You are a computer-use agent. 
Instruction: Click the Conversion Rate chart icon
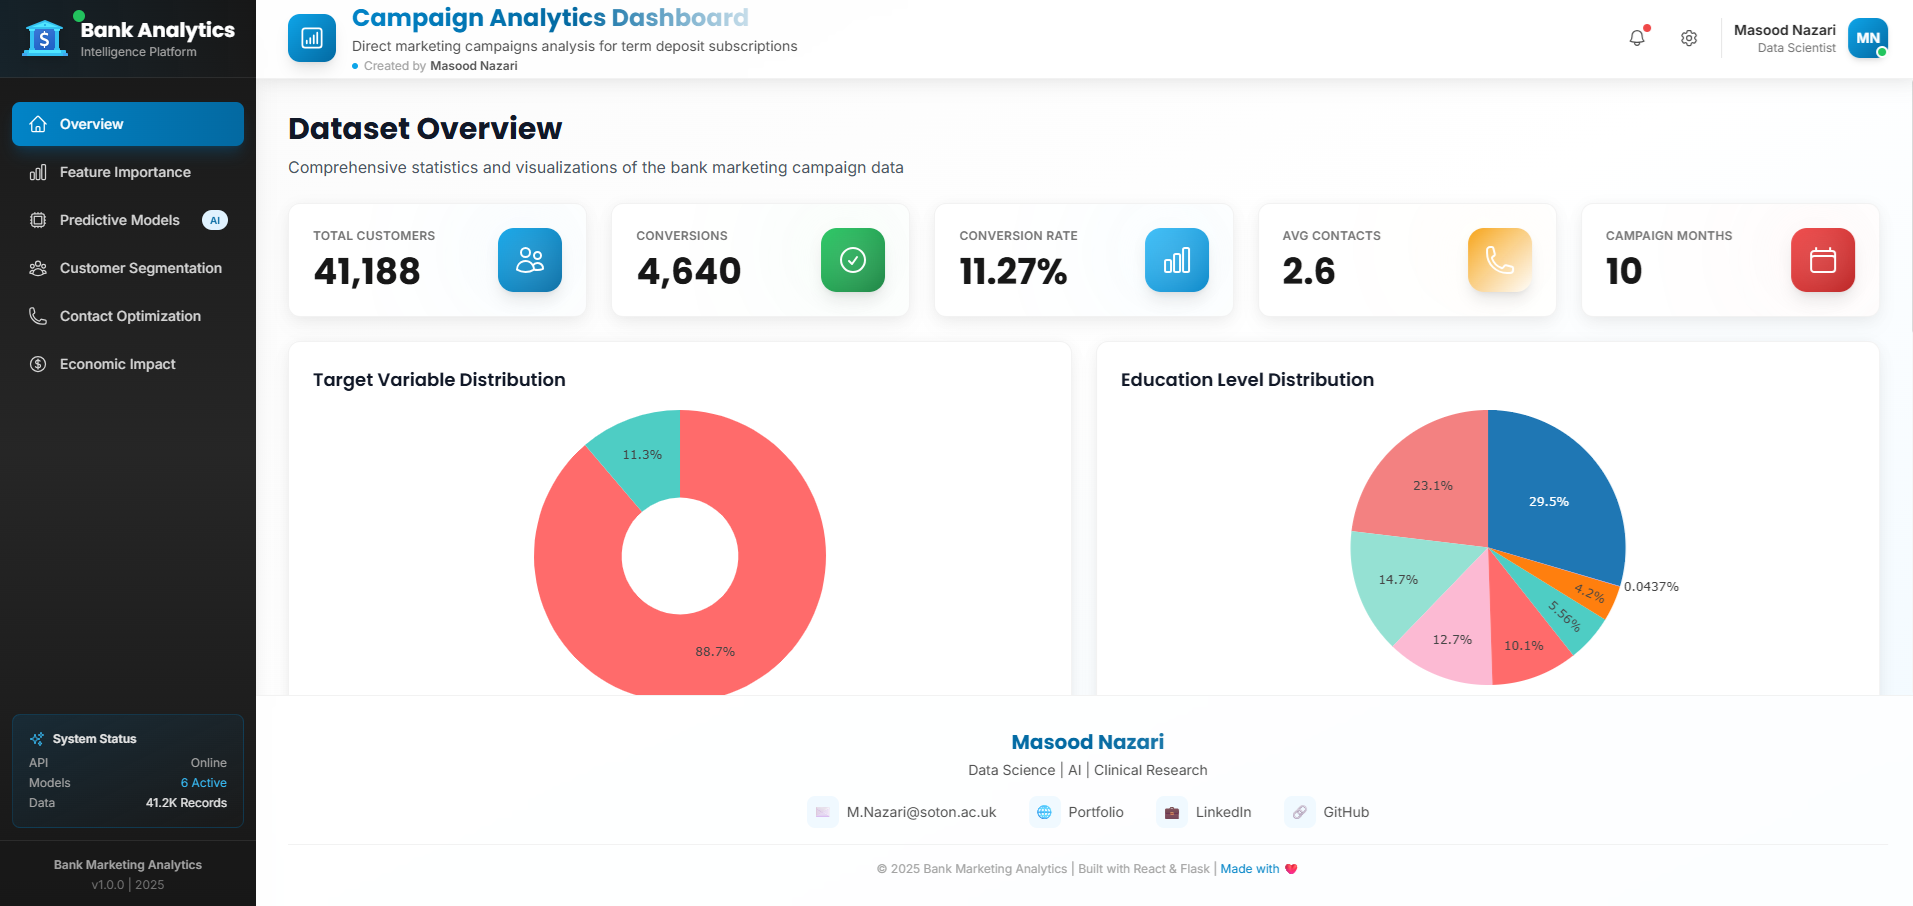coord(1176,260)
